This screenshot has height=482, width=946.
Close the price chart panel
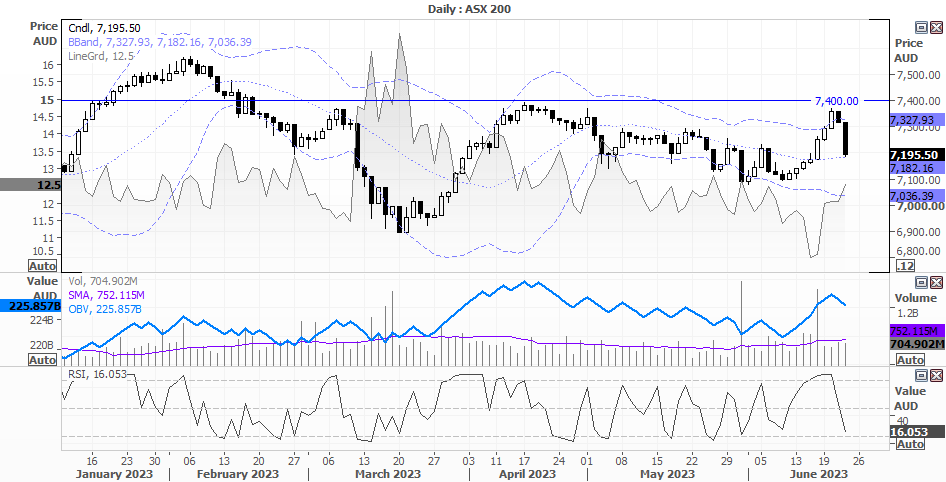[936, 27]
